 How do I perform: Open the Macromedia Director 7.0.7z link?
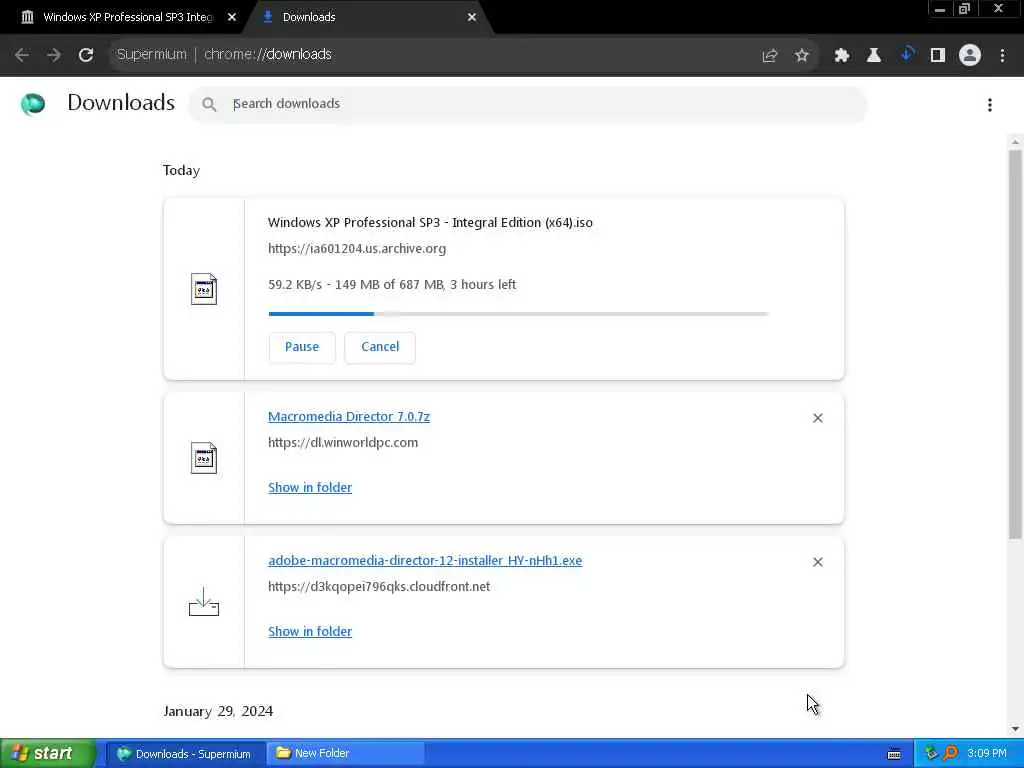[x=349, y=417]
